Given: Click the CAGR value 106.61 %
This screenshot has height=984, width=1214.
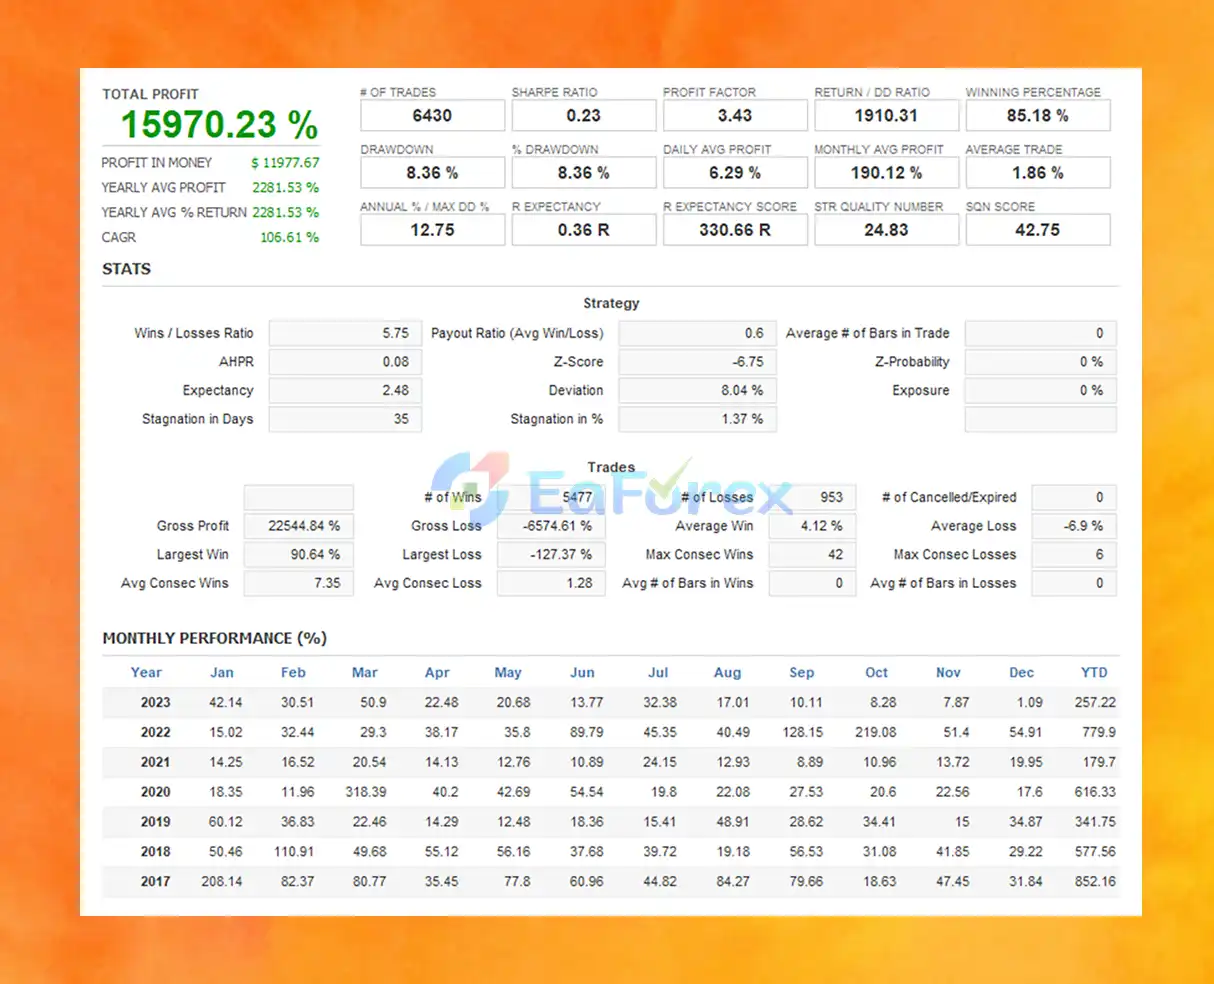Looking at the screenshot, I should click(x=289, y=237).
